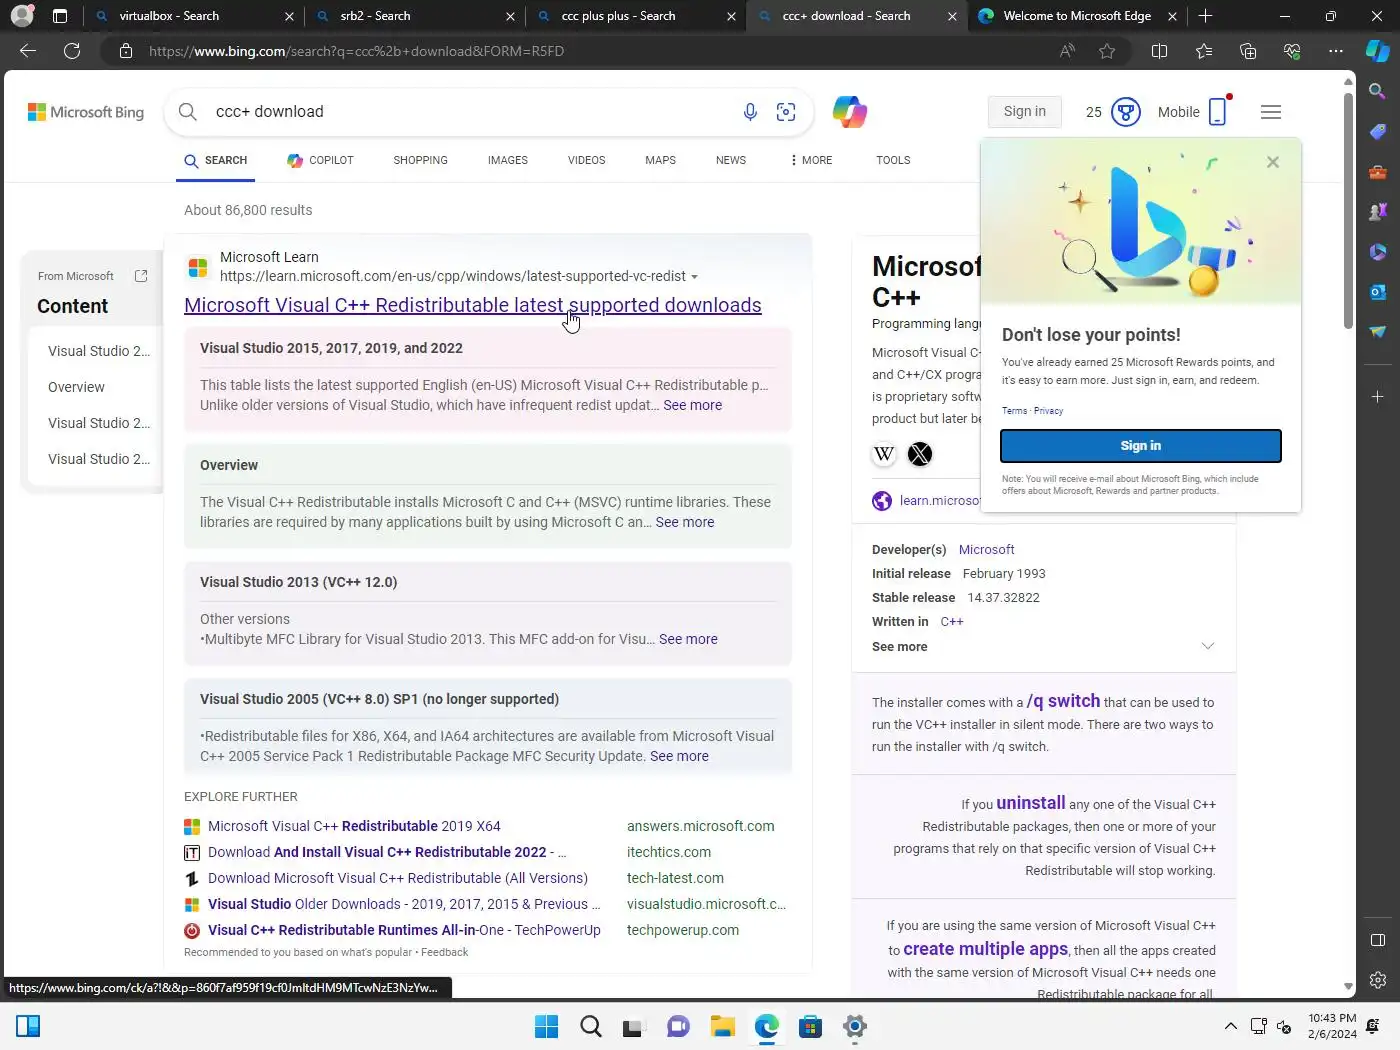
Task: Close the rewards popup
Action: pos(1273,162)
